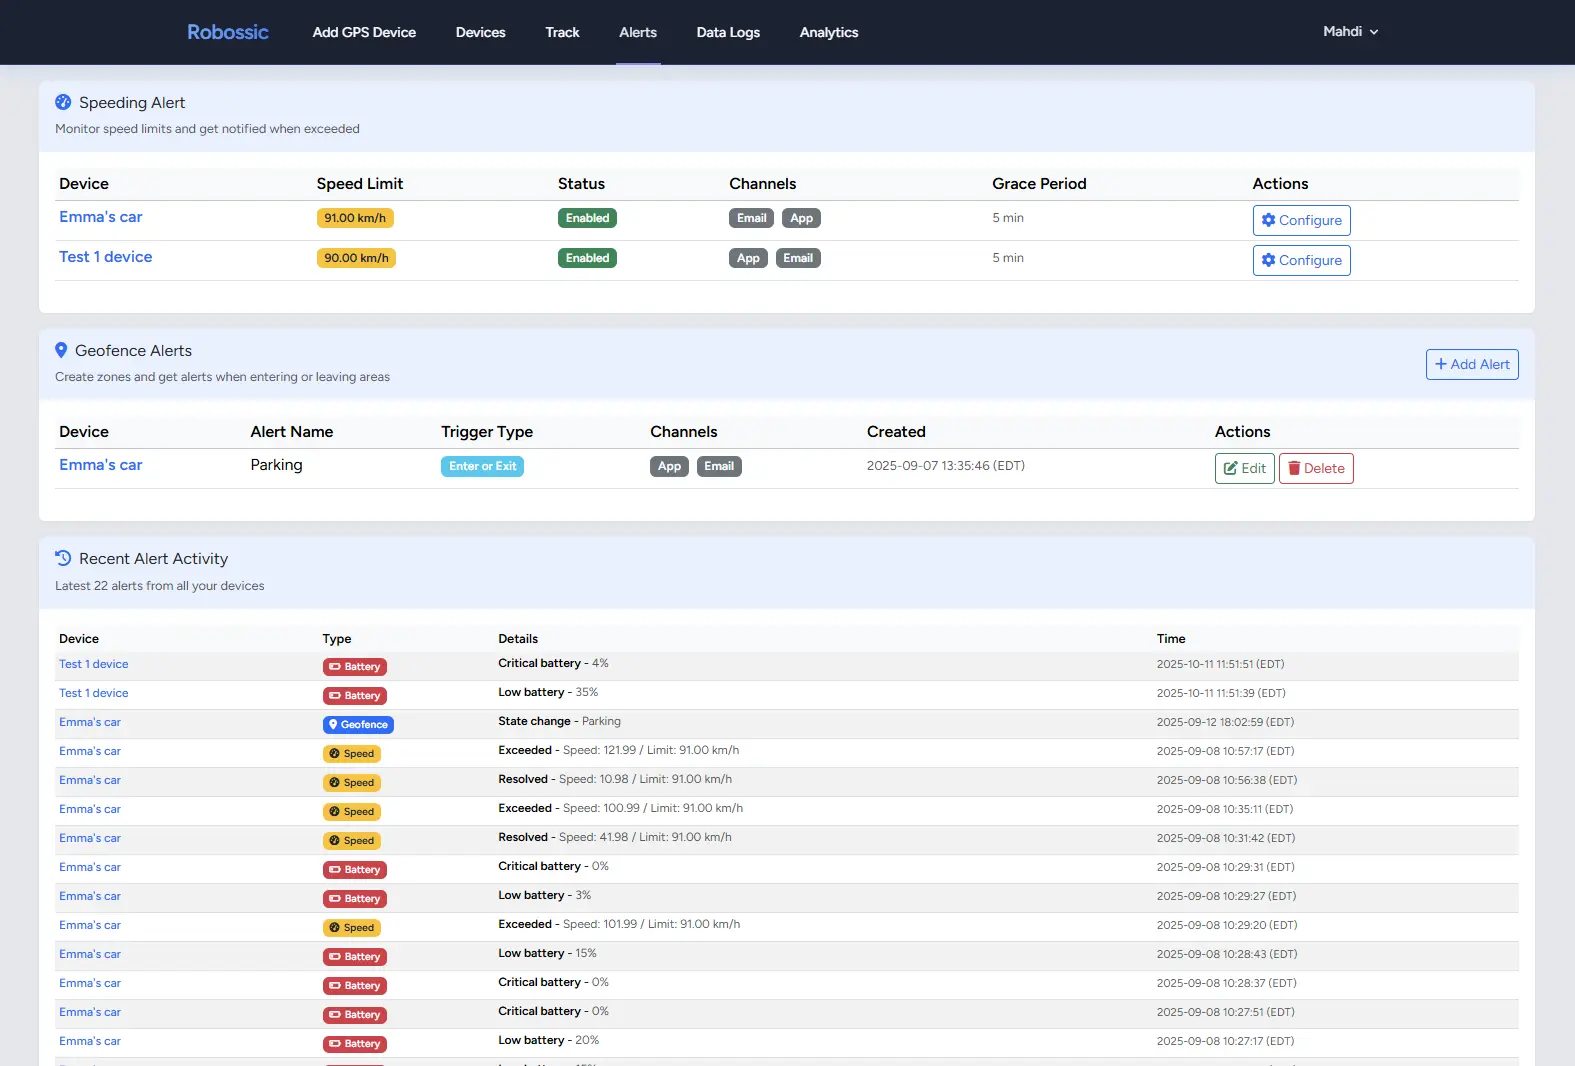
Task: Click Speed badge for 121.99 exceeded alert
Action: [352, 754]
